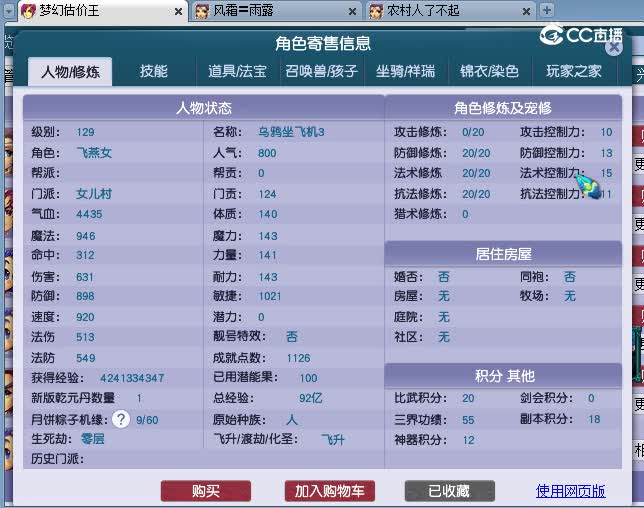
Task: Click the 获得经验 value 4241334347
Action: coord(132,378)
